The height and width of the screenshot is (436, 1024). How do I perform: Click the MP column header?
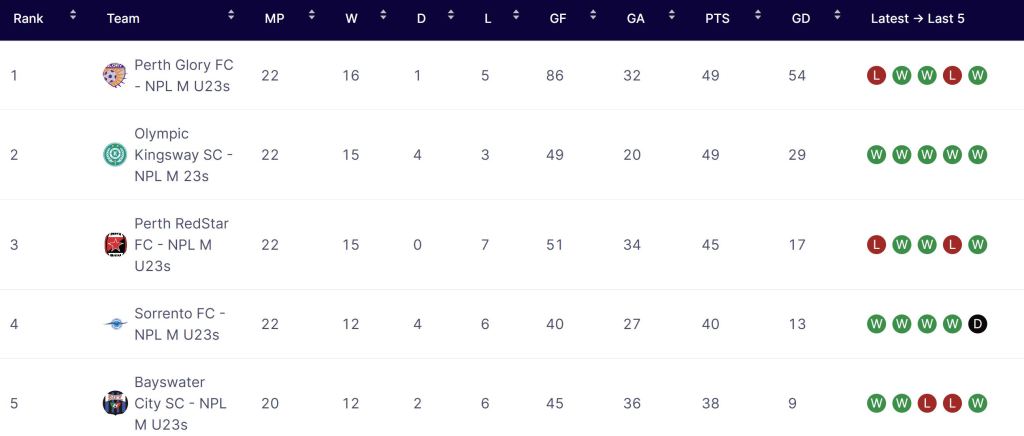[x=274, y=19]
